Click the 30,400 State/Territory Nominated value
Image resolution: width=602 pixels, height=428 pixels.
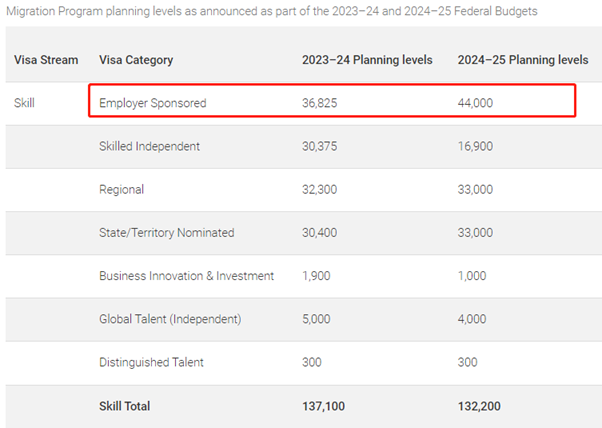(x=321, y=232)
